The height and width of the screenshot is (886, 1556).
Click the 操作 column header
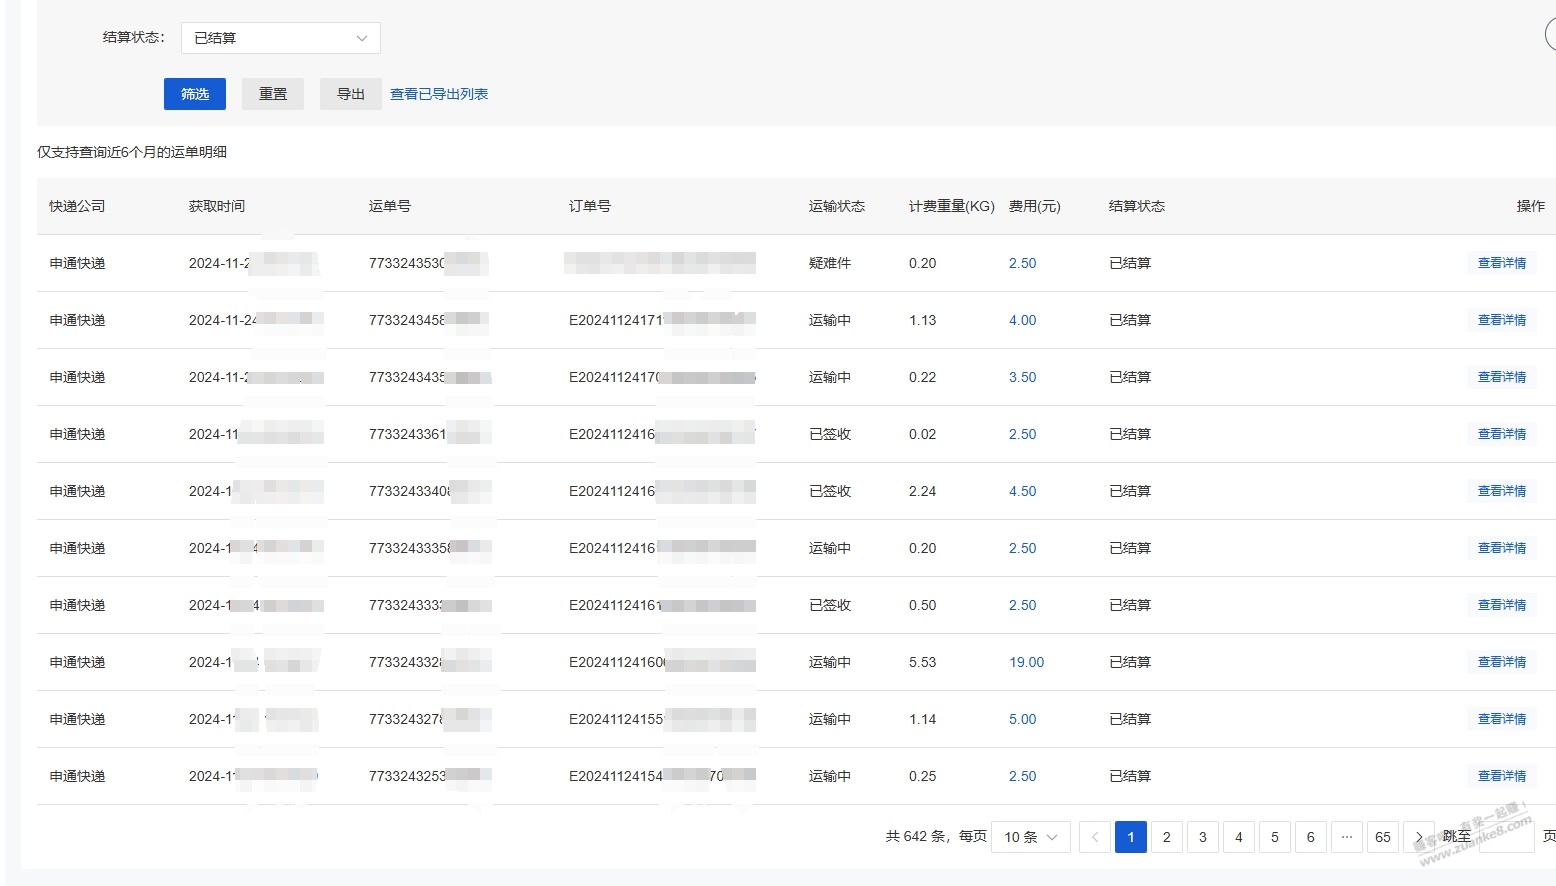pyautogui.click(x=1531, y=206)
